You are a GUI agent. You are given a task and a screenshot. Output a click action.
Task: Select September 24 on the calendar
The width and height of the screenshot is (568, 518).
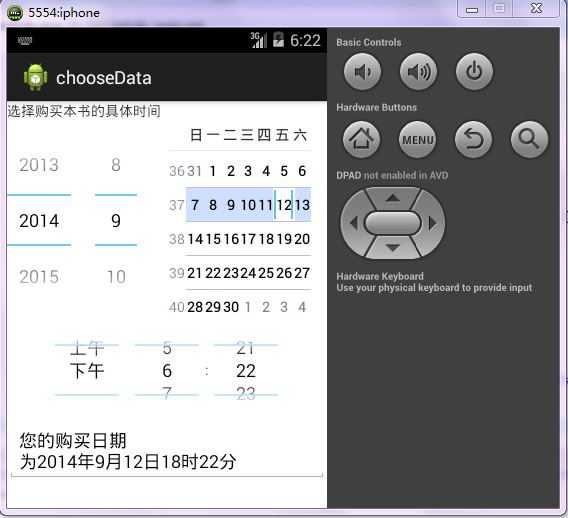click(x=248, y=273)
